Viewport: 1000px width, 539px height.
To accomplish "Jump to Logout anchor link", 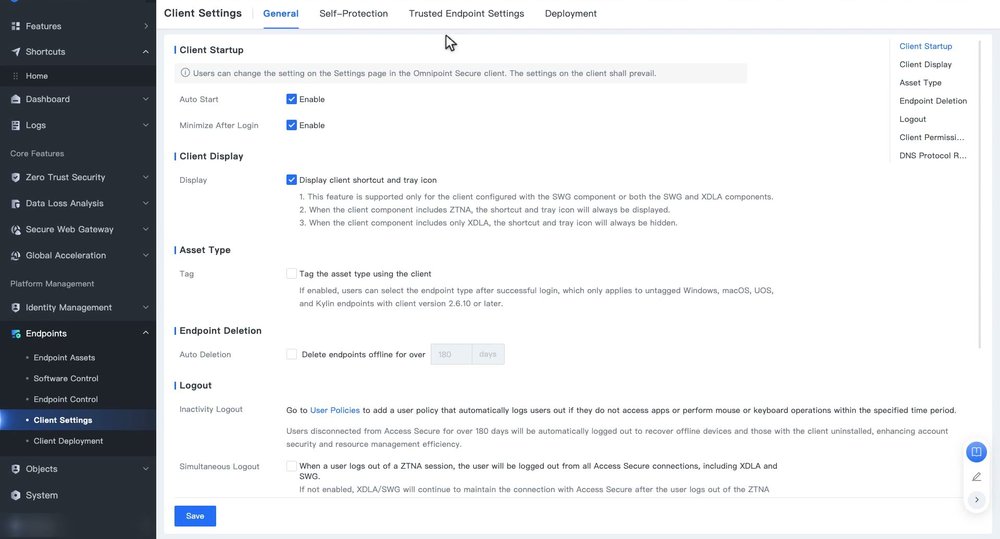I will (x=913, y=119).
